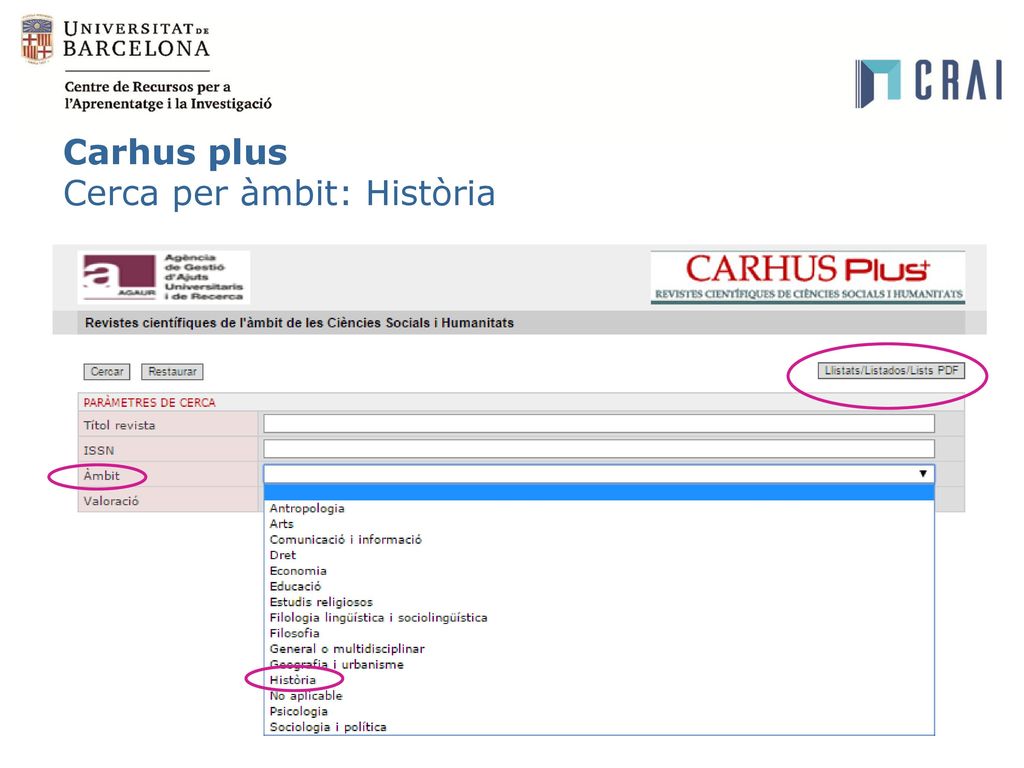Click the PARÀMETRES DE CERCA heading

click(149, 403)
